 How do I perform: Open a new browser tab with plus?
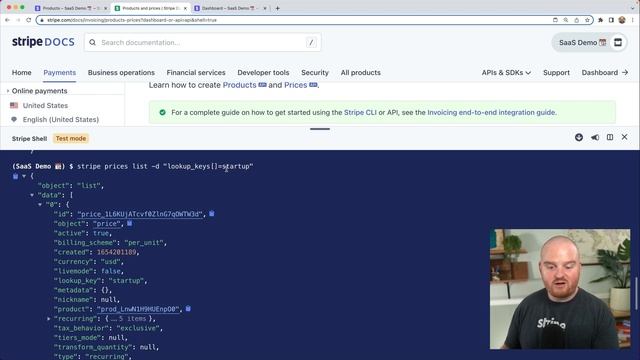point(278,8)
